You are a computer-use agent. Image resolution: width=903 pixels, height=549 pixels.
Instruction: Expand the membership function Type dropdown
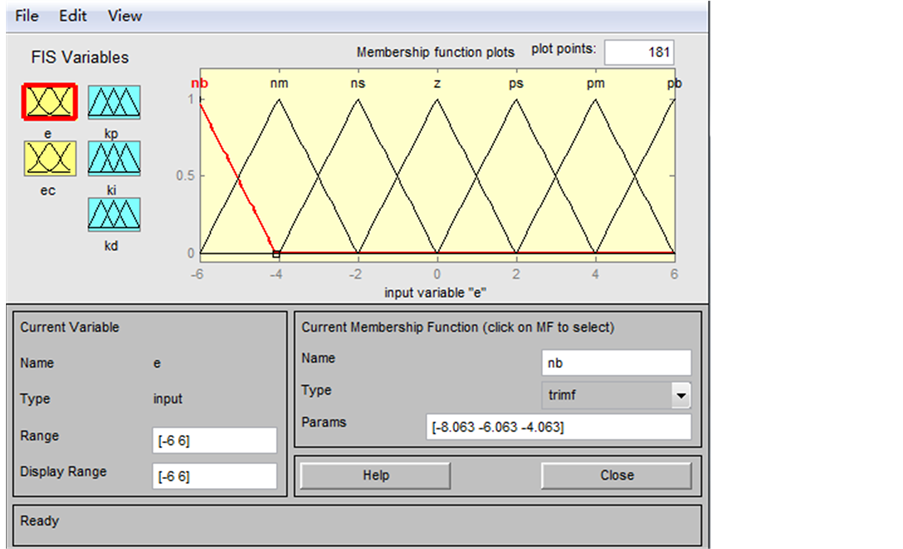coord(681,396)
